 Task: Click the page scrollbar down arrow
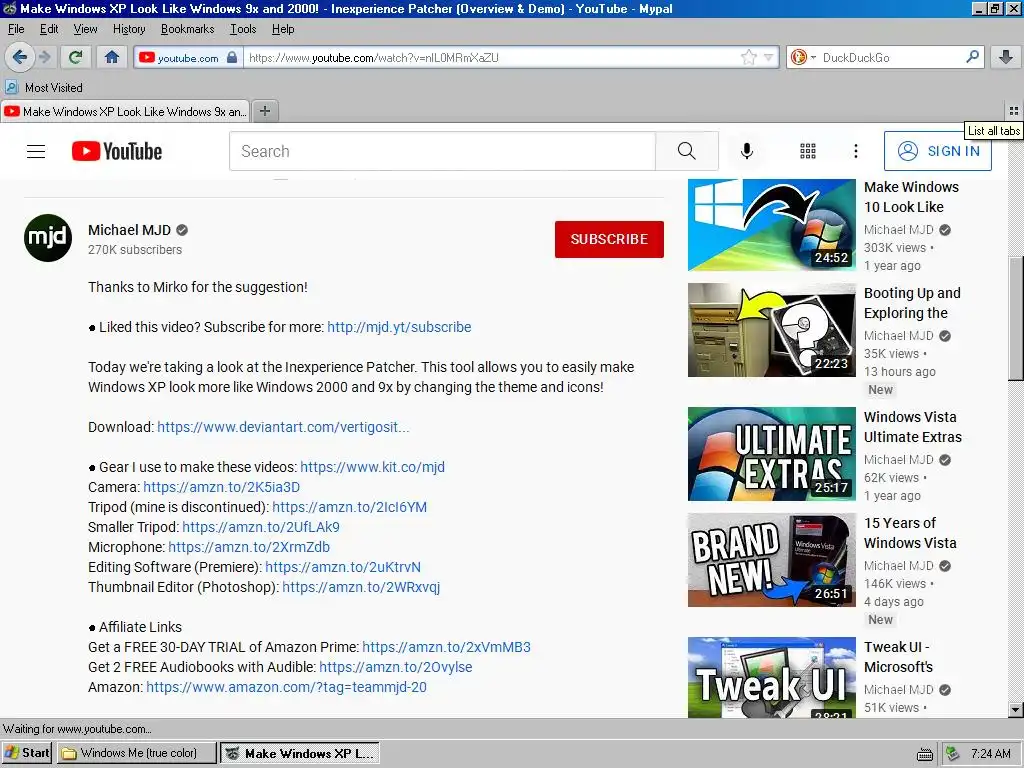point(1016,710)
